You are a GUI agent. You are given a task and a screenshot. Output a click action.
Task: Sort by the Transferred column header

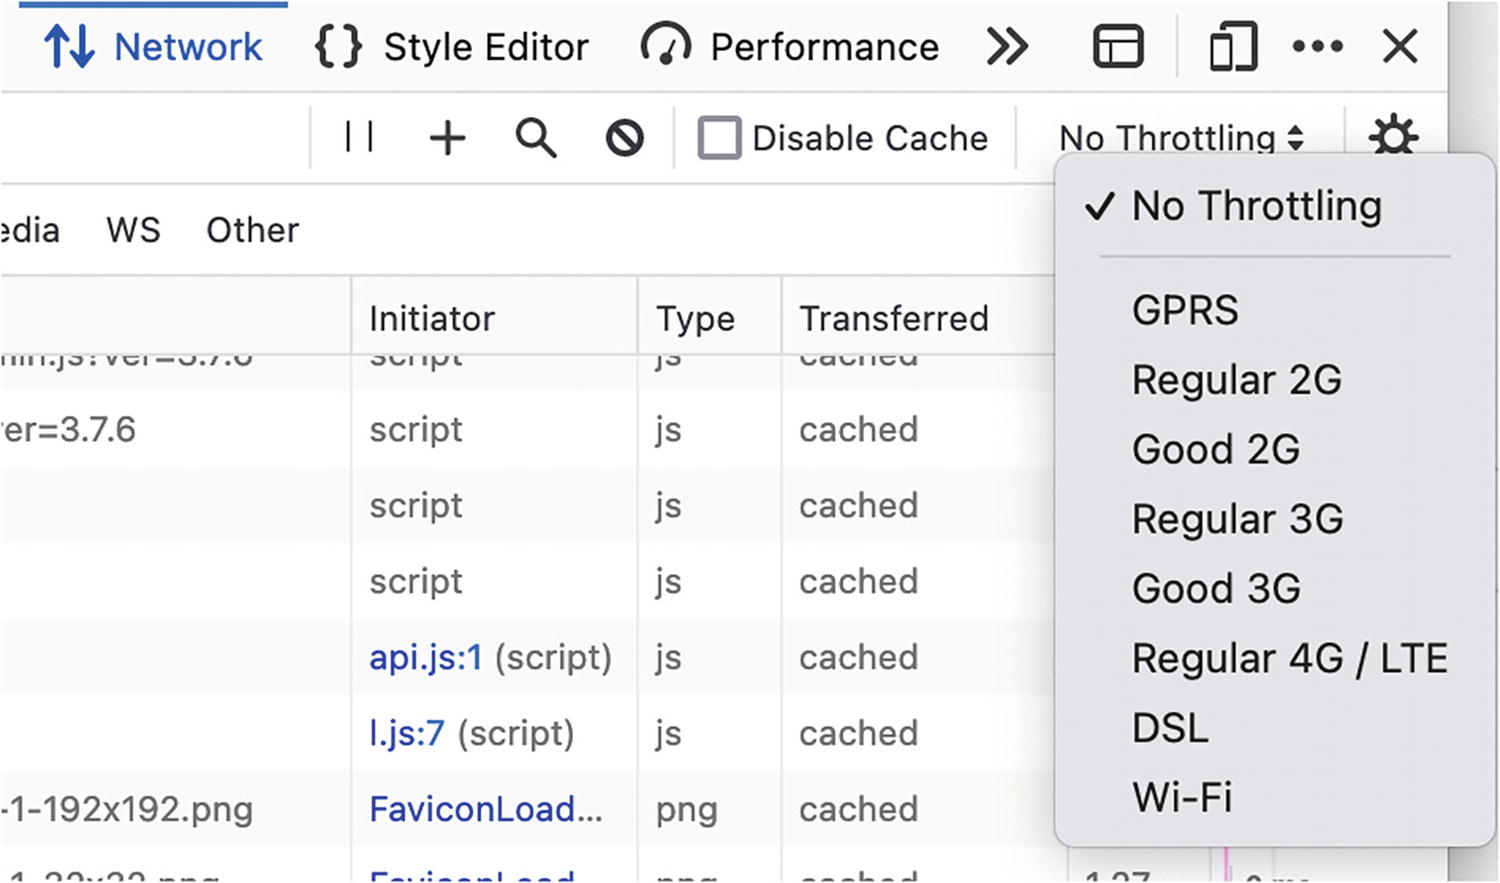[x=893, y=318]
